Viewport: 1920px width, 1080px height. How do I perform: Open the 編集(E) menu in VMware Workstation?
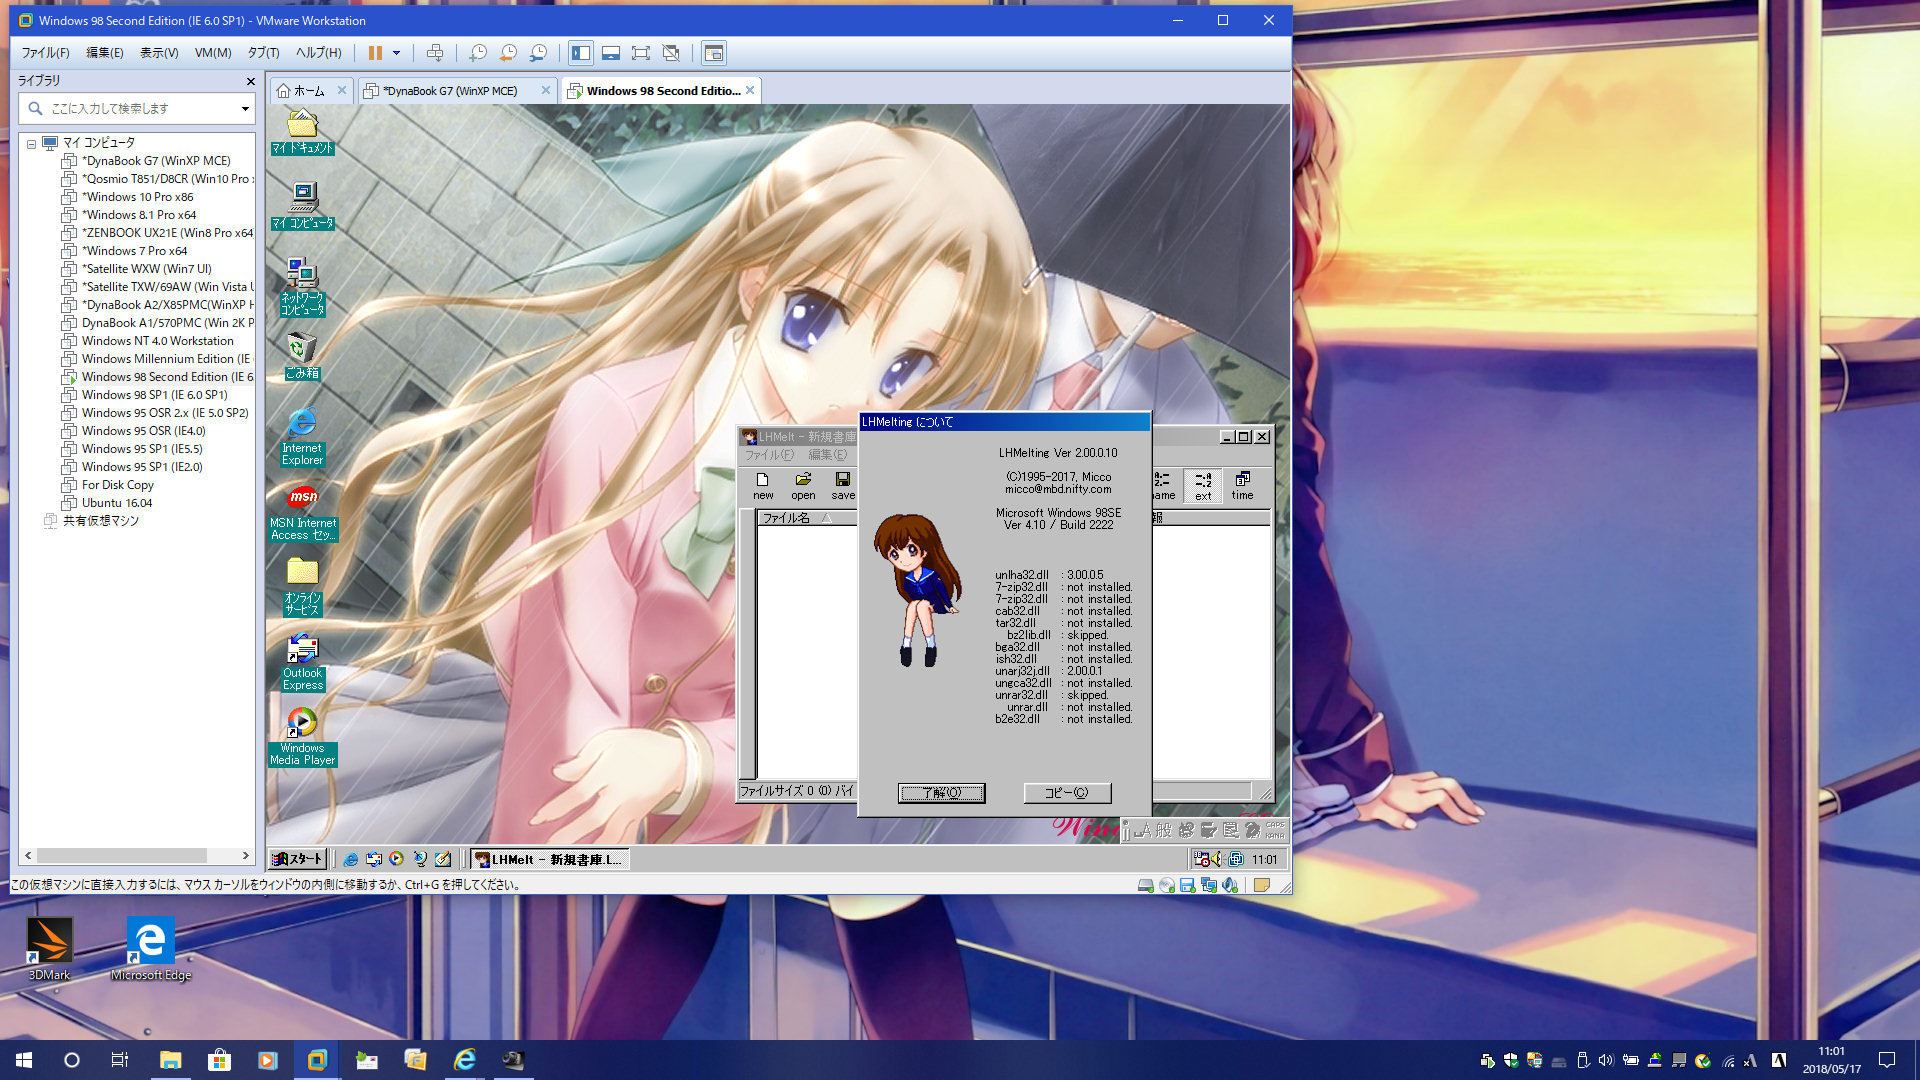click(x=105, y=53)
